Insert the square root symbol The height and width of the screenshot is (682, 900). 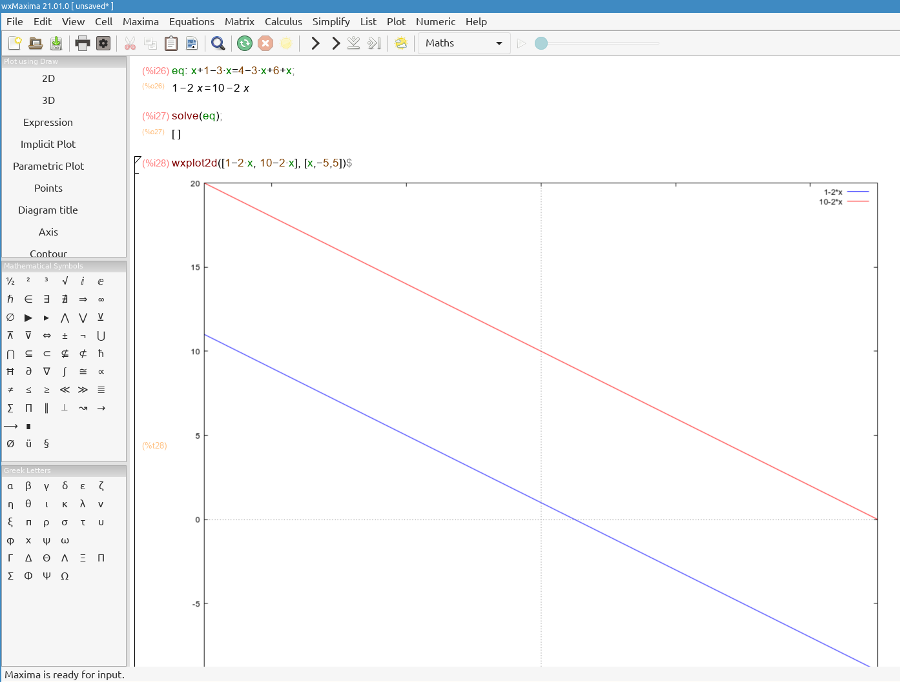(x=65, y=282)
